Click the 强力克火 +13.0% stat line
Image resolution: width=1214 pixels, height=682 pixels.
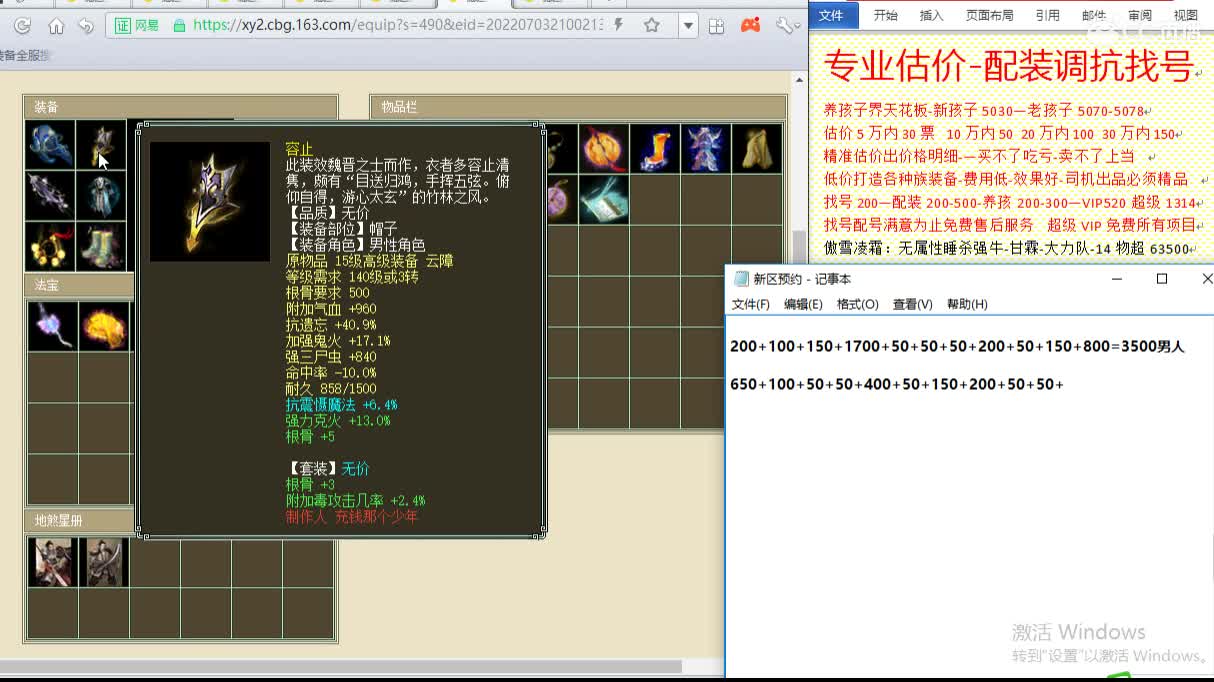[337, 421]
